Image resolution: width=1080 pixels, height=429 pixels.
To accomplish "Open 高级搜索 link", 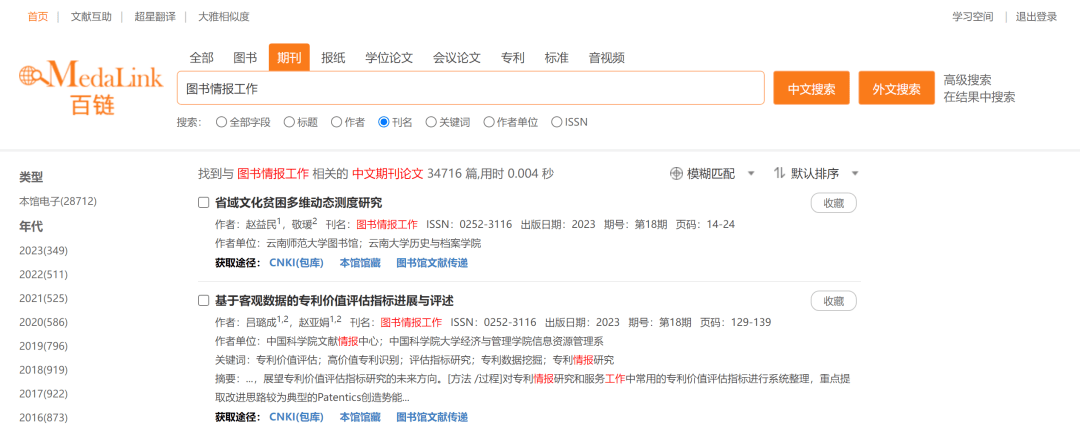I will point(968,81).
